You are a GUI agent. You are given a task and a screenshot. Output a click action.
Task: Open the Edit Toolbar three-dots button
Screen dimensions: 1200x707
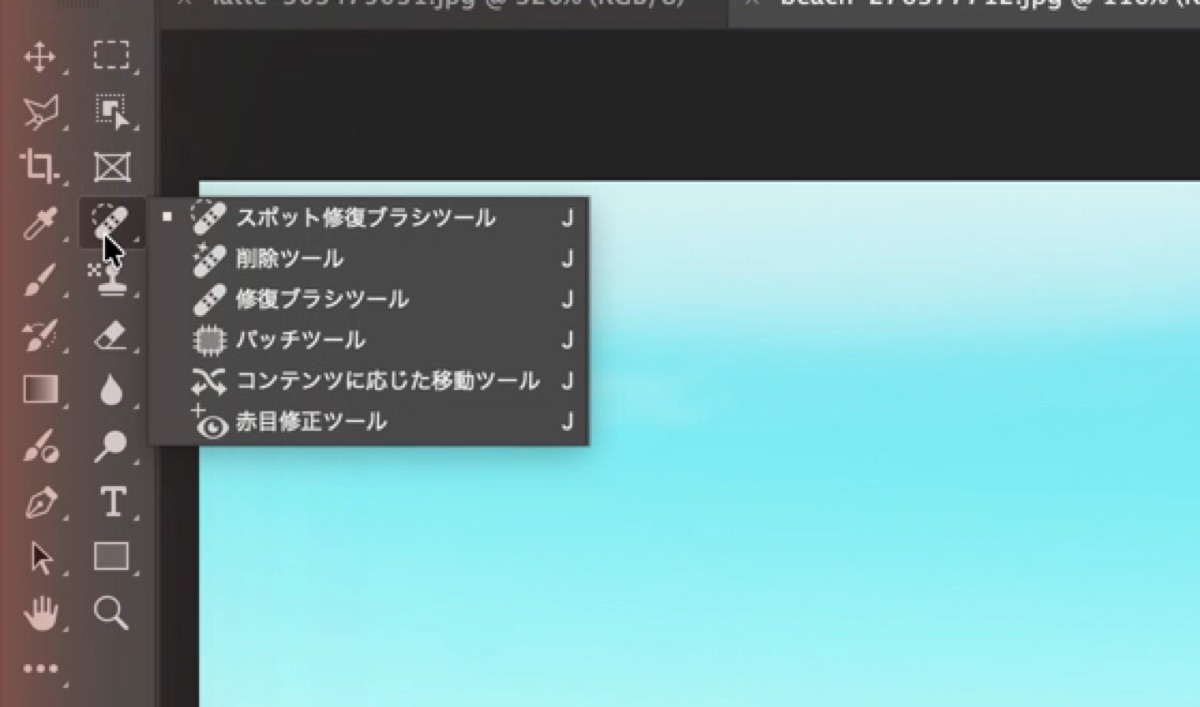40,669
